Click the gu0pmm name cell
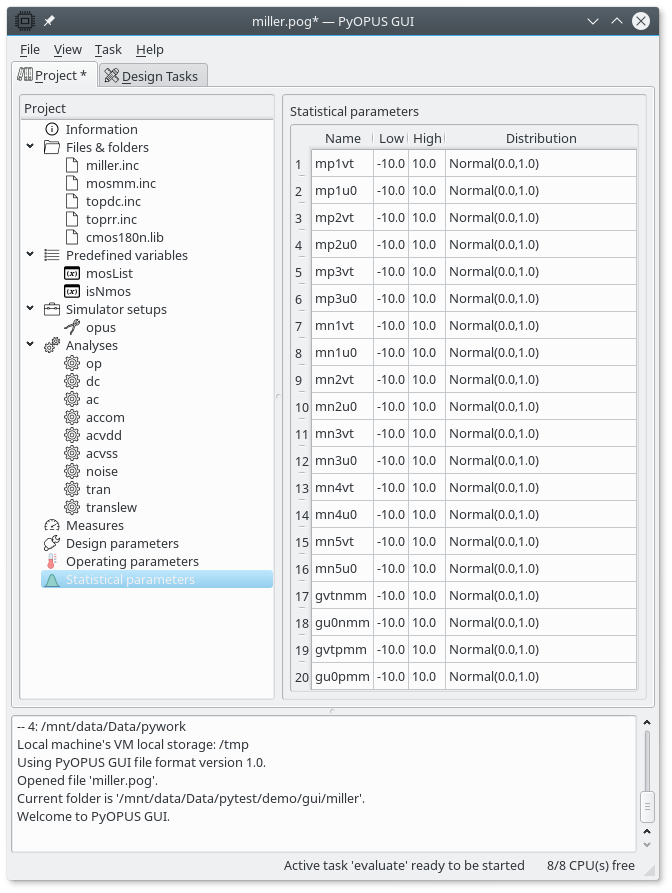Image resolution: width=672 pixels, height=893 pixels. click(342, 677)
